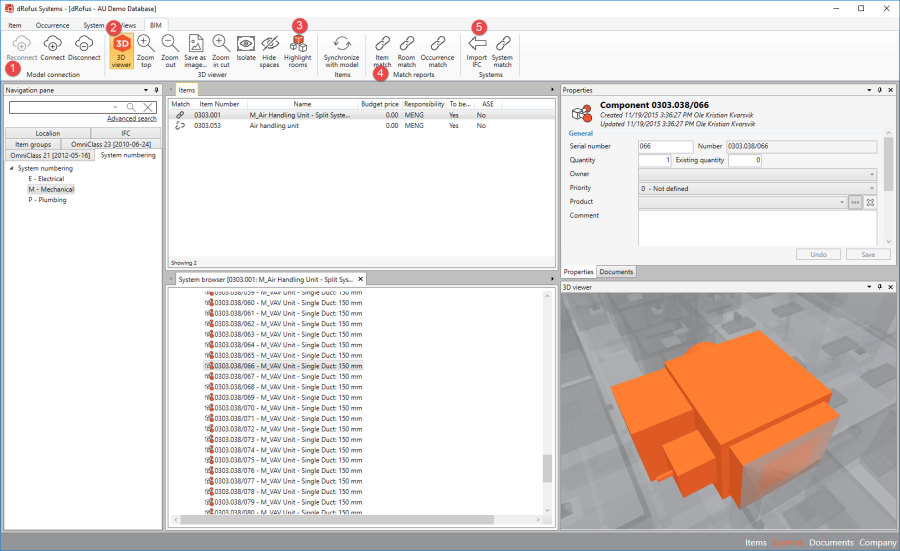Toggle the 3D viewer button
The image size is (900, 551).
click(x=122, y=46)
